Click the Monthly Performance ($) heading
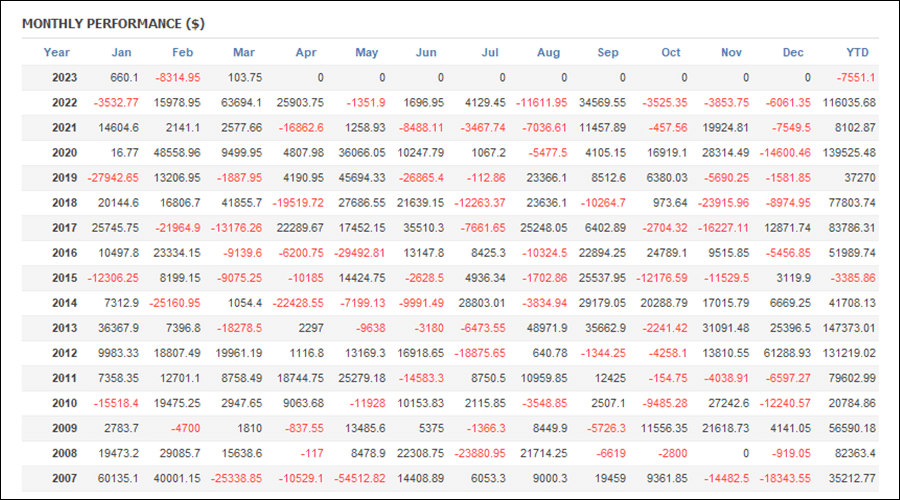Viewport: 900px width, 500px height. [x=113, y=24]
